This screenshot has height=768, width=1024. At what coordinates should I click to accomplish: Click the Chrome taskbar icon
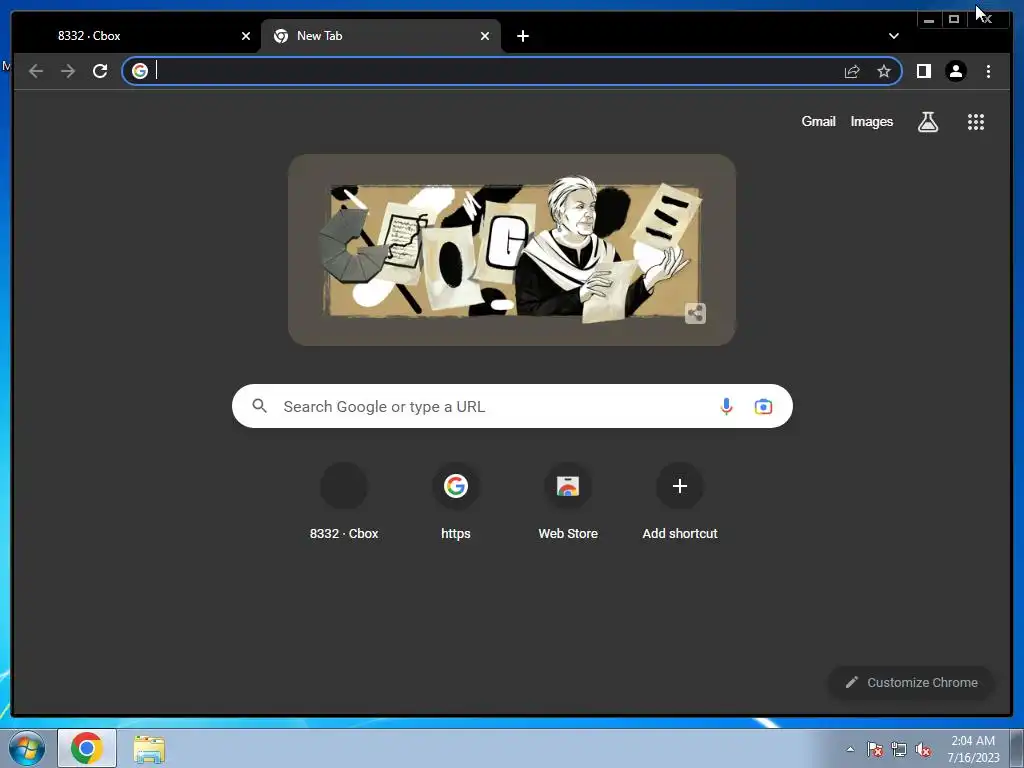click(x=87, y=748)
